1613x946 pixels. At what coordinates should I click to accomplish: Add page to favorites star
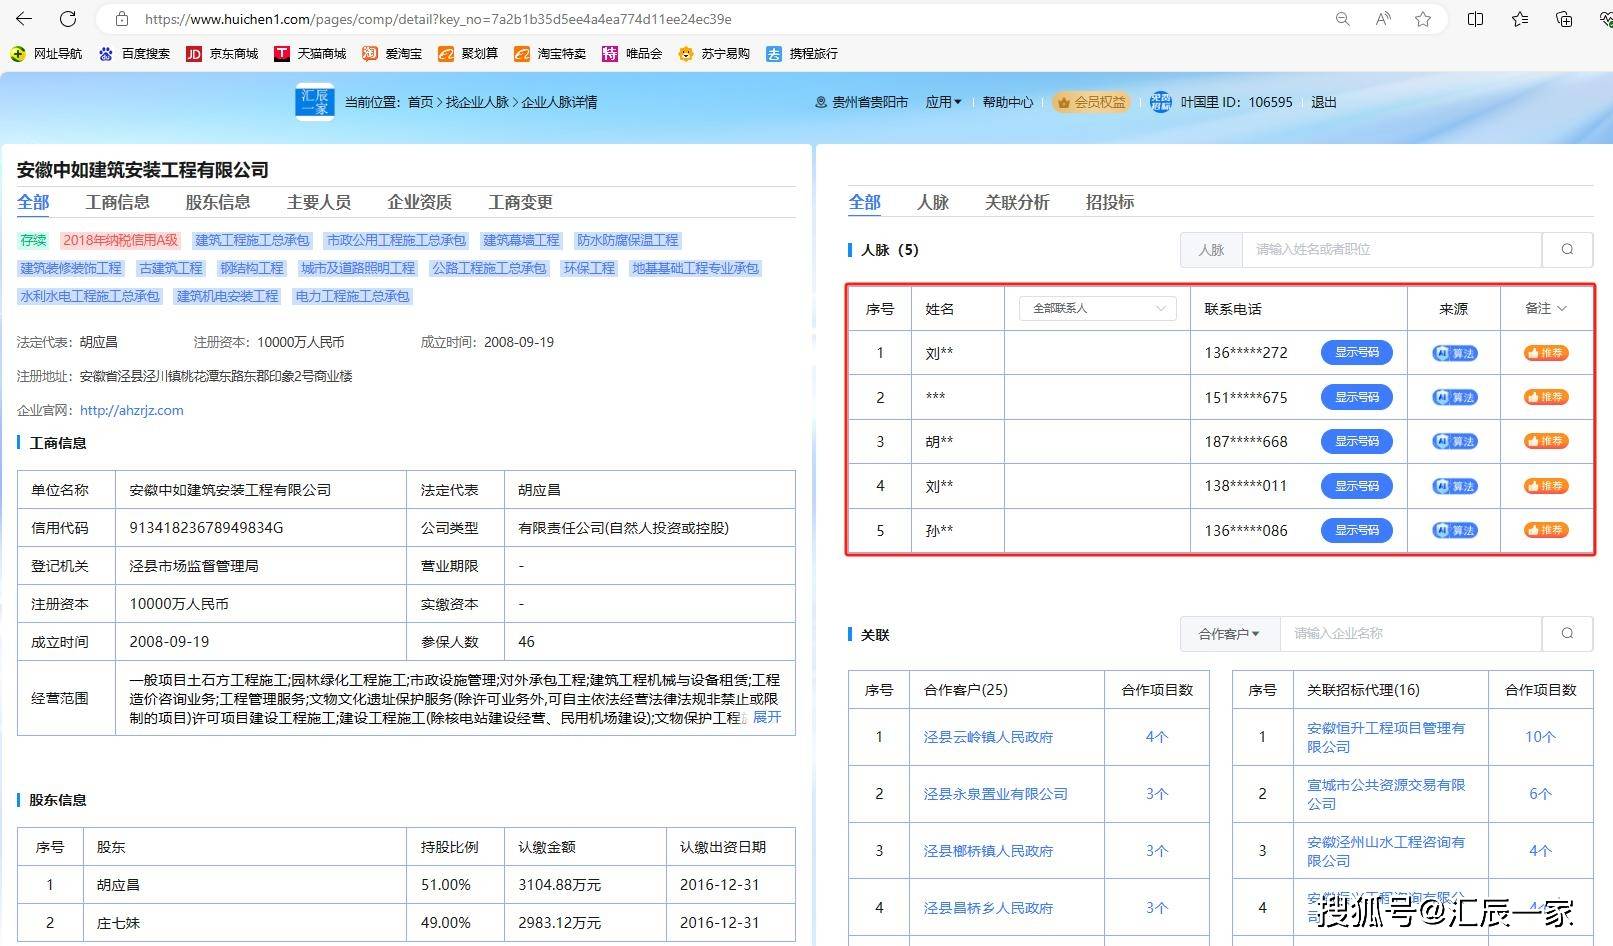coord(1423,19)
